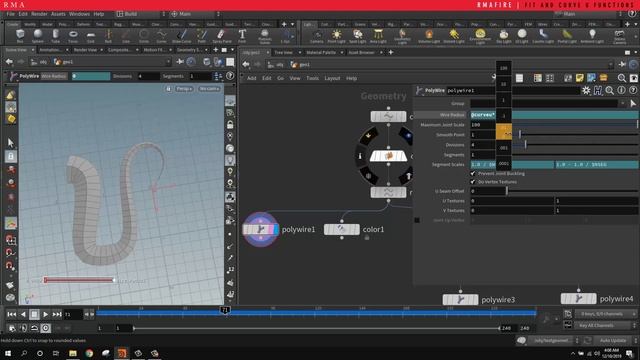The width and height of the screenshot is (640, 360).
Task: Open Chrome from the Windows taskbar
Action: pos(89,353)
